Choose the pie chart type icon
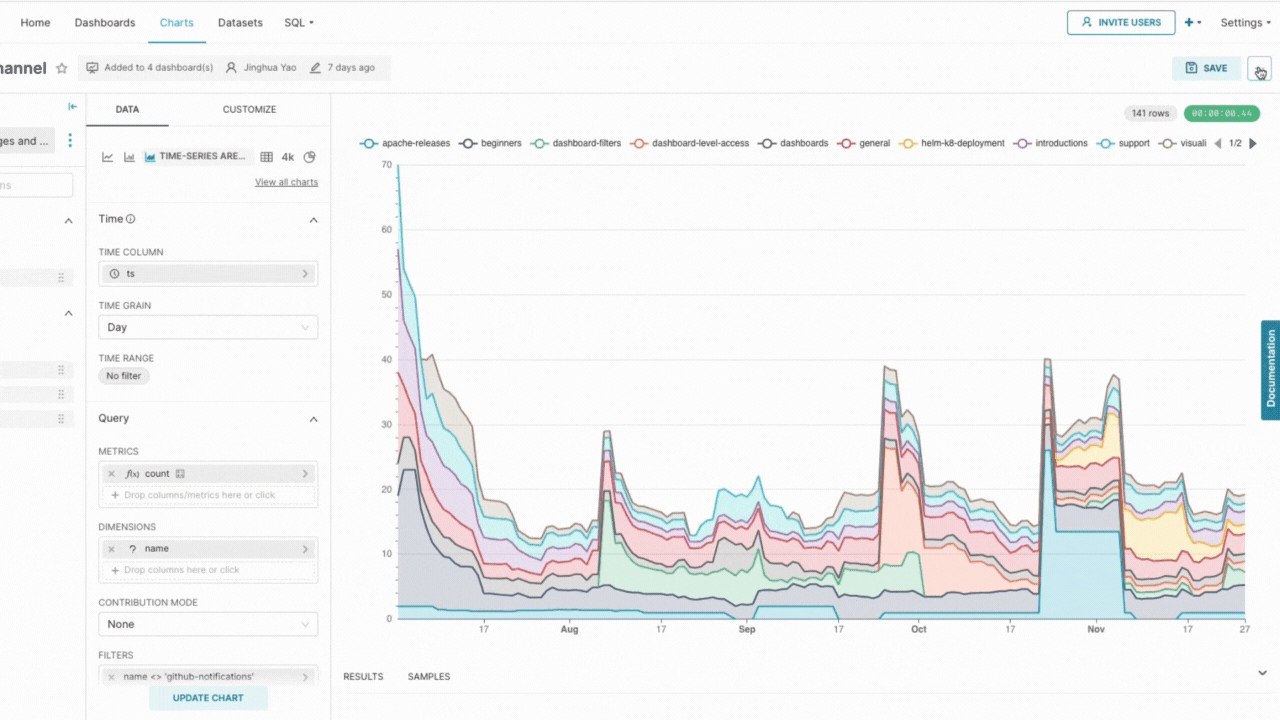1280x720 pixels. (x=309, y=157)
